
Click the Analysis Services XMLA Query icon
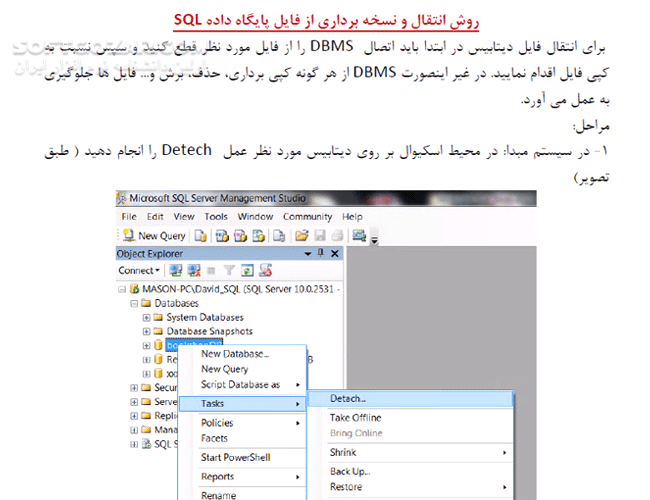coord(259,236)
